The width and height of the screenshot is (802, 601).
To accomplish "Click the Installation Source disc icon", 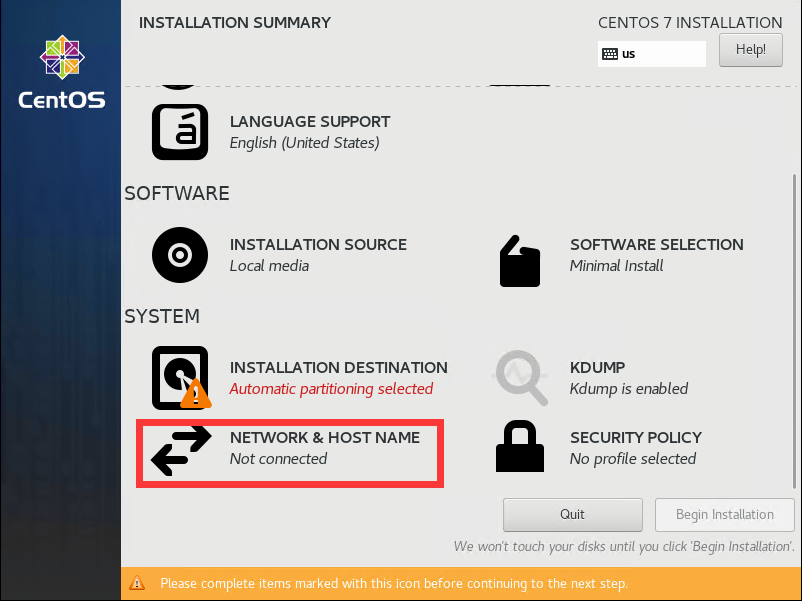I will tap(180, 255).
